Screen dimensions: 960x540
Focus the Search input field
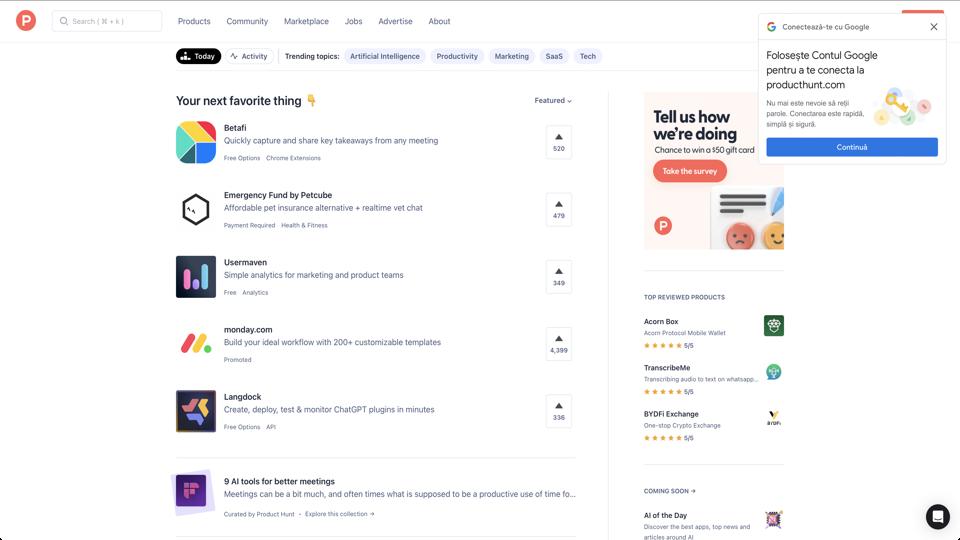coord(107,21)
